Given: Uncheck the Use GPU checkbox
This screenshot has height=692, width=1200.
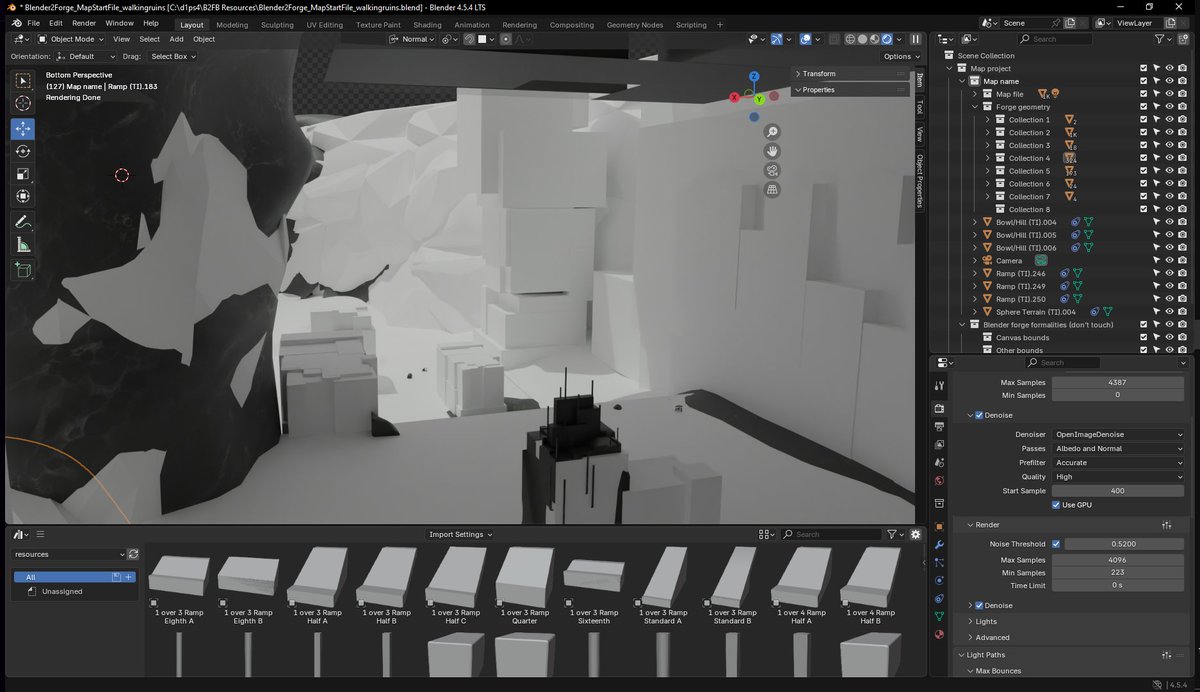Looking at the screenshot, I should pos(1056,505).
